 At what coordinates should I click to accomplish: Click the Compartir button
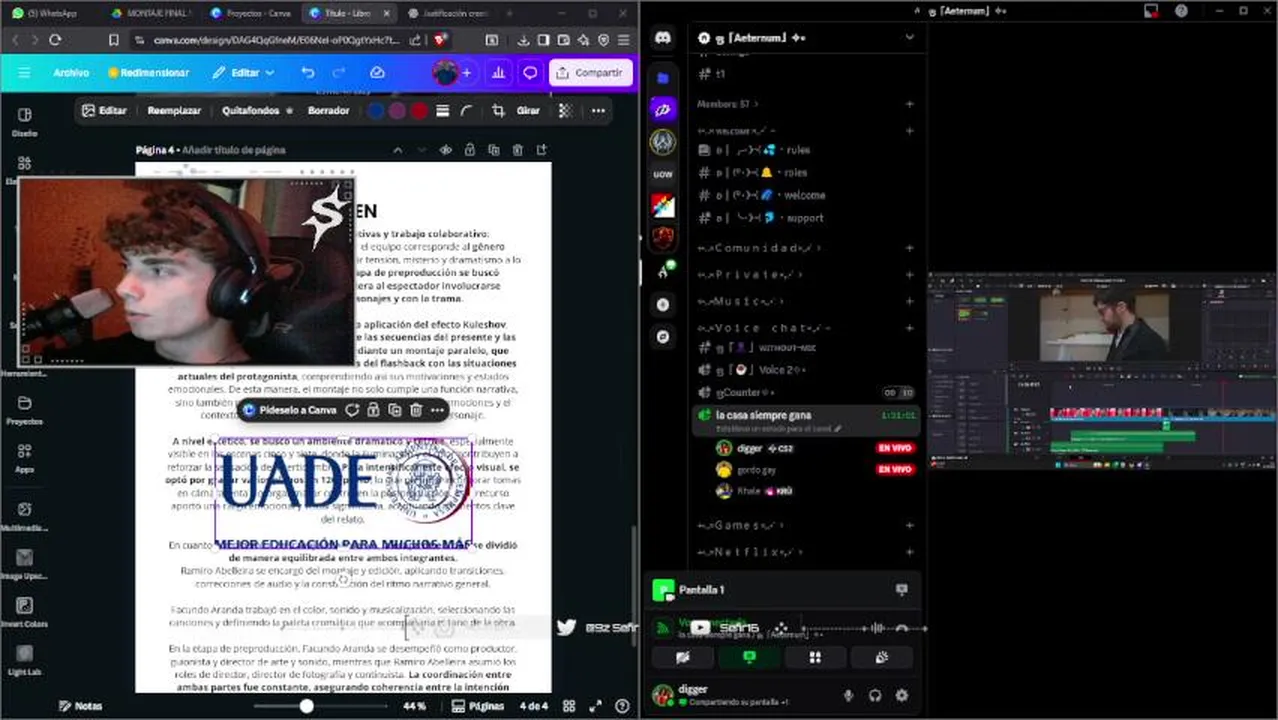point(590,73)
